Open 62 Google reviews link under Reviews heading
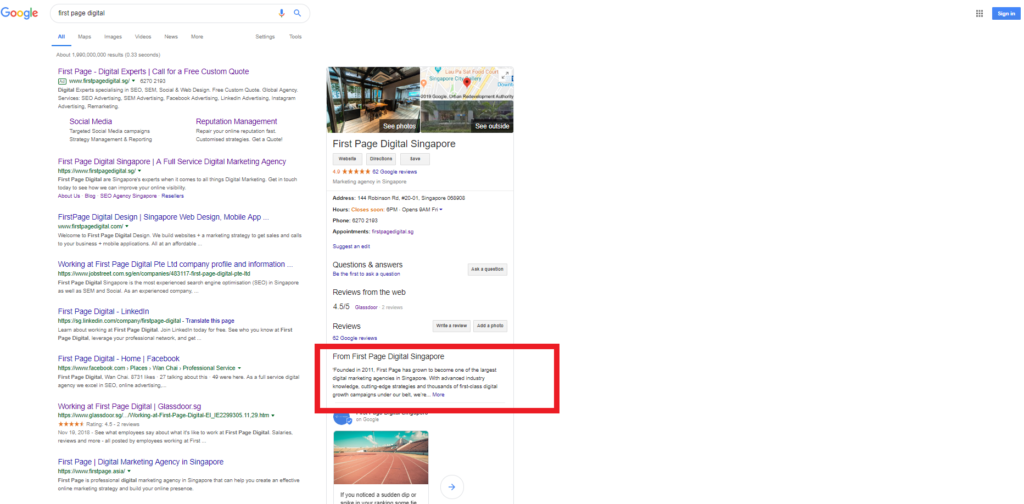1024x504 pixels. pos(355,338)
